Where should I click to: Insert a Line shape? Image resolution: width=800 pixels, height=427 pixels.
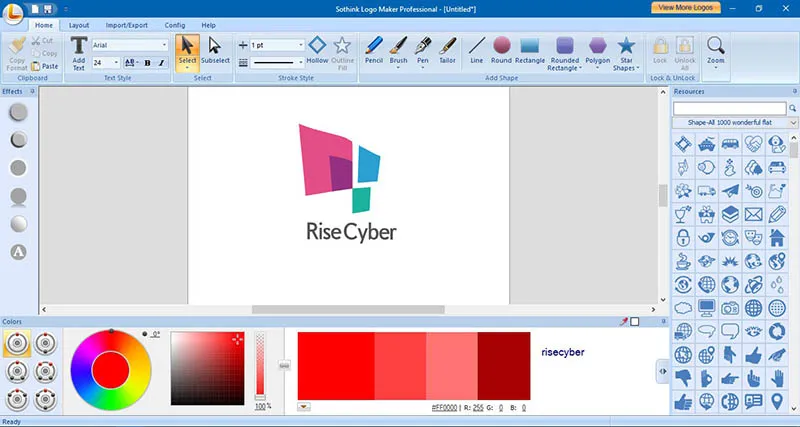click(x=476, y=51)
